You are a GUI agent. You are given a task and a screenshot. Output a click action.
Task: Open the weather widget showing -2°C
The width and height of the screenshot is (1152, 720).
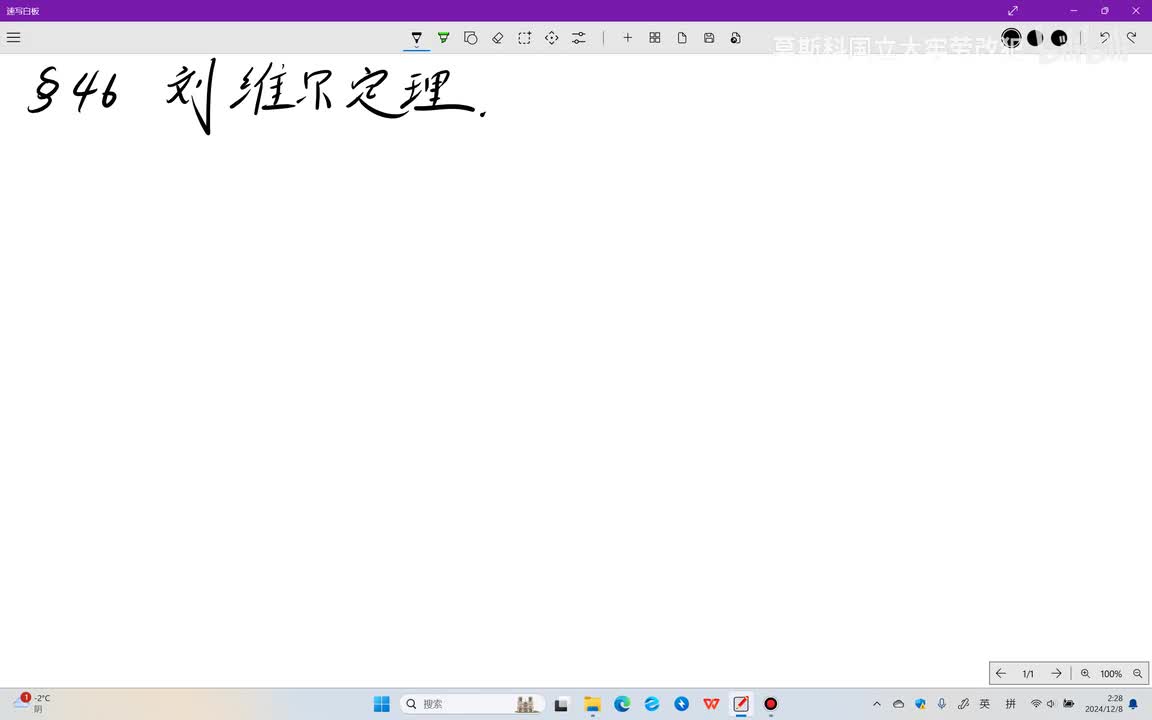(31, 703)
